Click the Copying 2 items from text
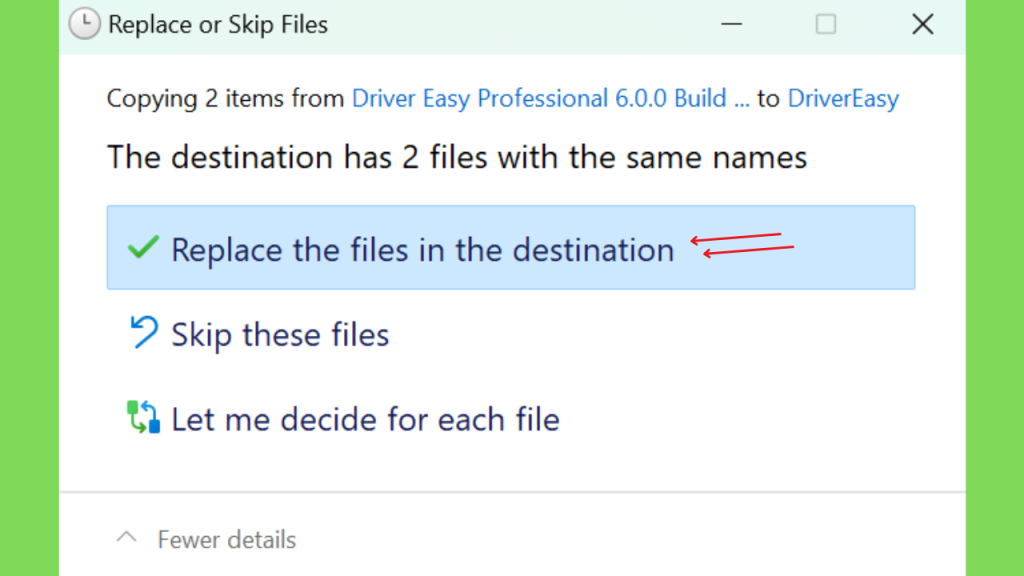1024x576 pixels. pyautogui.click(x=226, y=99)
